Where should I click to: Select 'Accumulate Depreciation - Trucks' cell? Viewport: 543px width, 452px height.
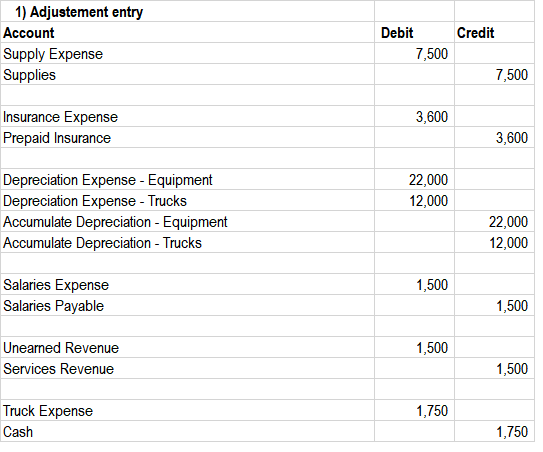tap(188, 242)
